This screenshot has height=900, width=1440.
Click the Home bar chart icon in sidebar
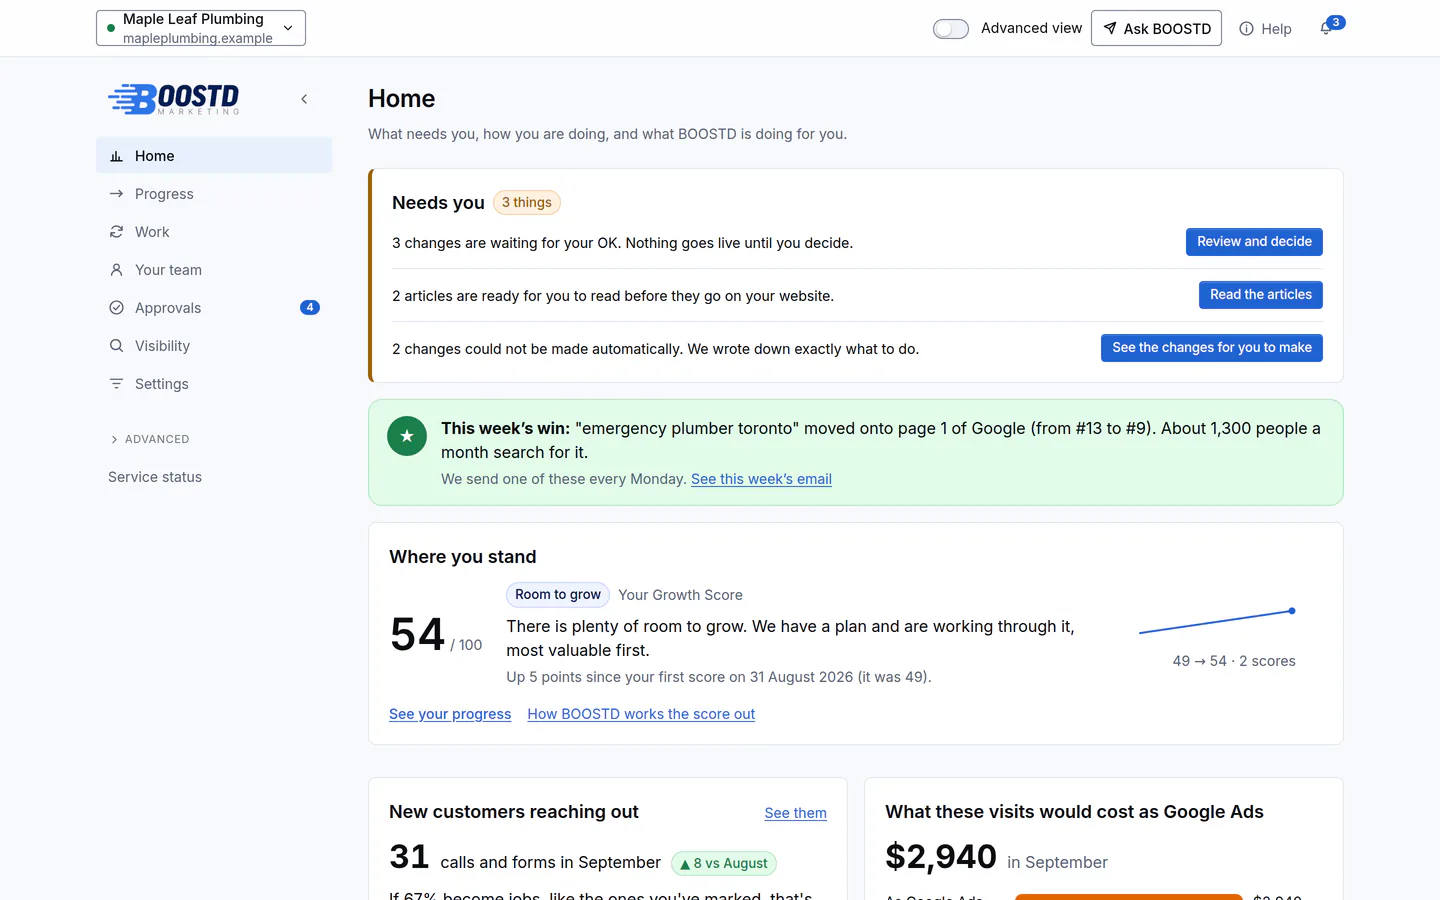point(116,156)
